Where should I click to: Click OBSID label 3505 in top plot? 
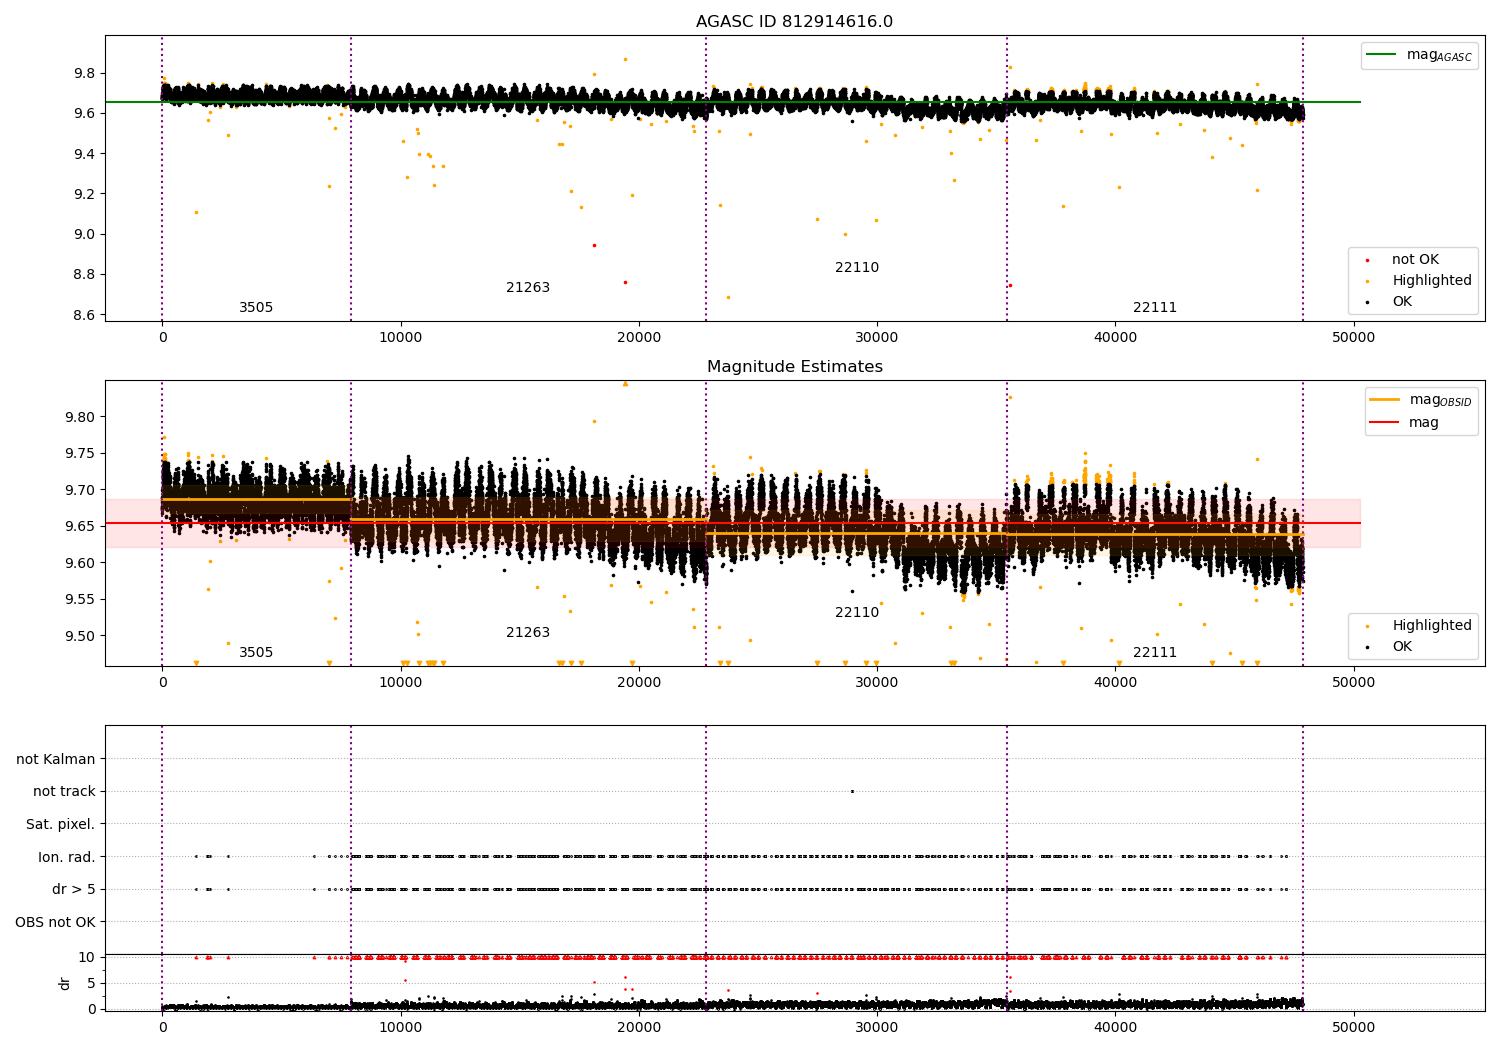pyautogui.click(x=256, y=308)
